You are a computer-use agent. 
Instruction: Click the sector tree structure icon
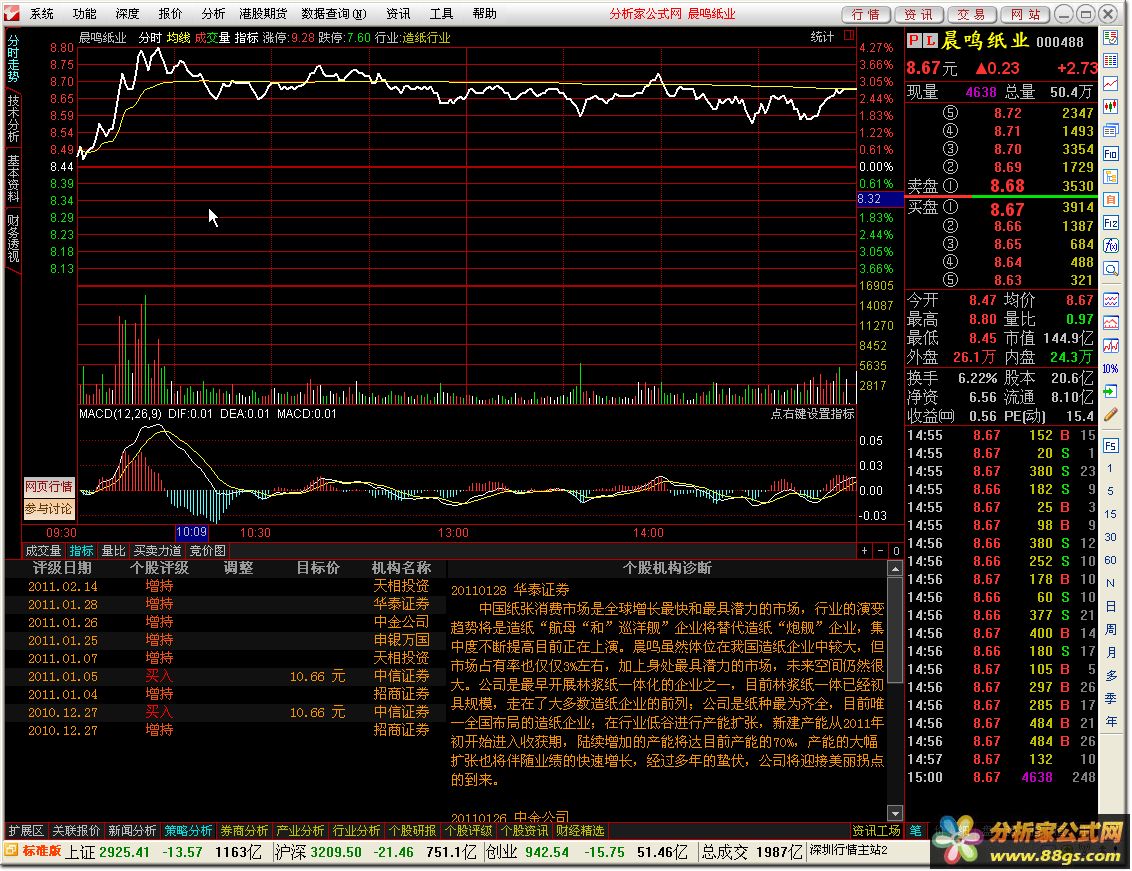point(1111,177)
